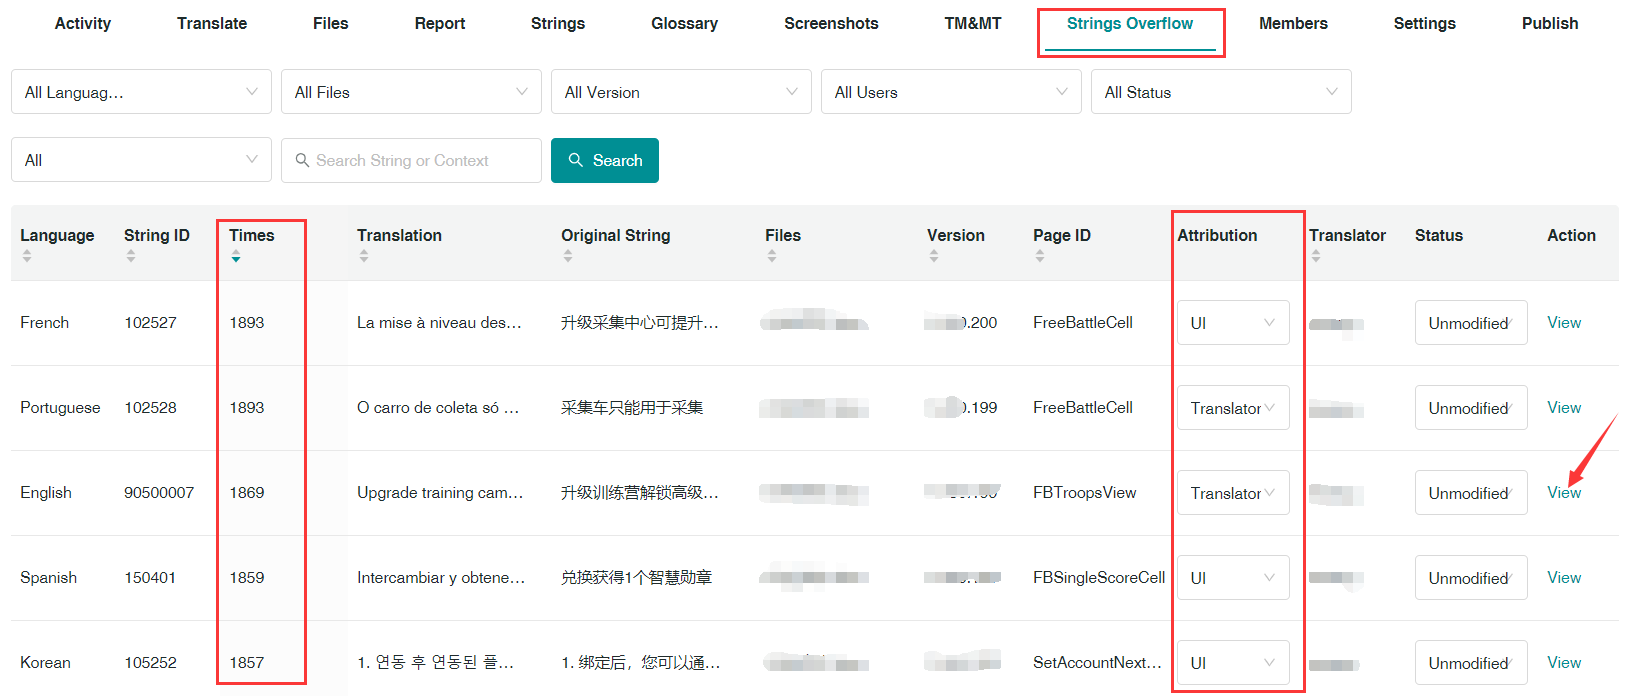Focus the Search String or Context field
Image resolution: width=1635 pixels, height=696 pixels.
tap(411, 160)
